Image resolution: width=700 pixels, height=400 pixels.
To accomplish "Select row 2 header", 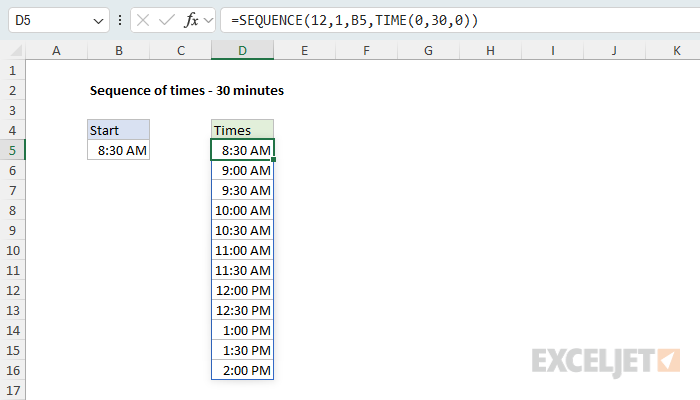I will 12,91.
